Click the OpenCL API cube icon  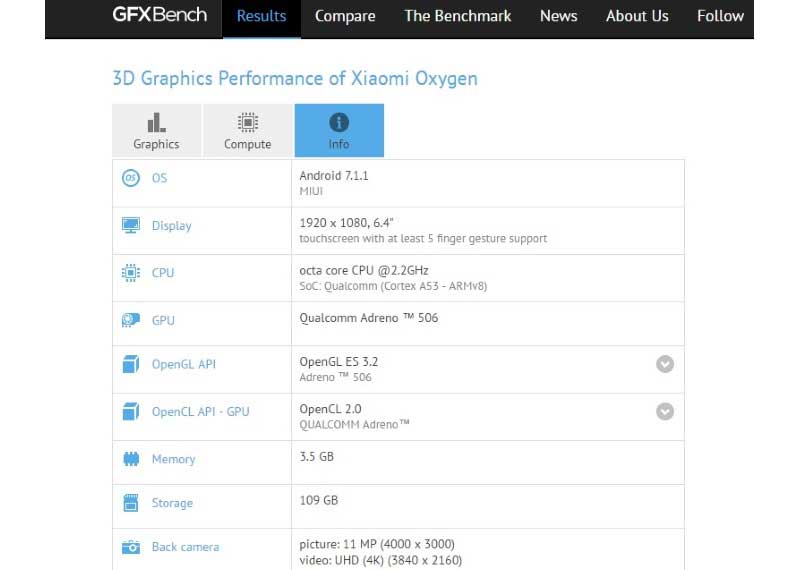pos(131,411)
